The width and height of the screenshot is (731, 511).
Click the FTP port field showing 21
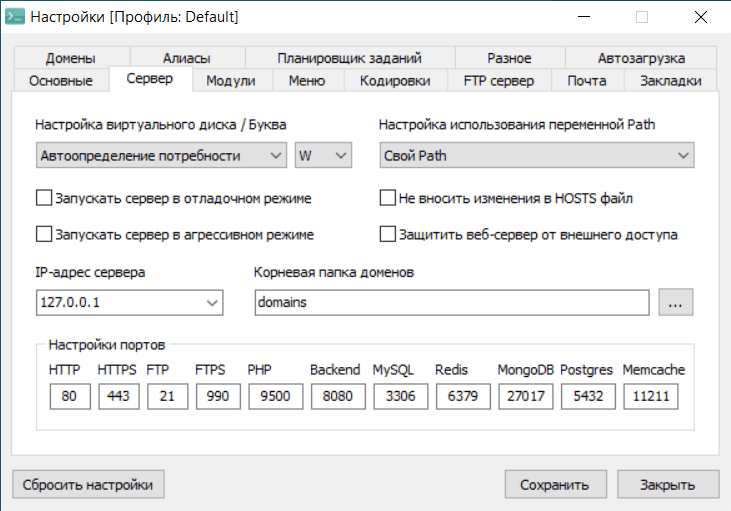coord(167,396)
